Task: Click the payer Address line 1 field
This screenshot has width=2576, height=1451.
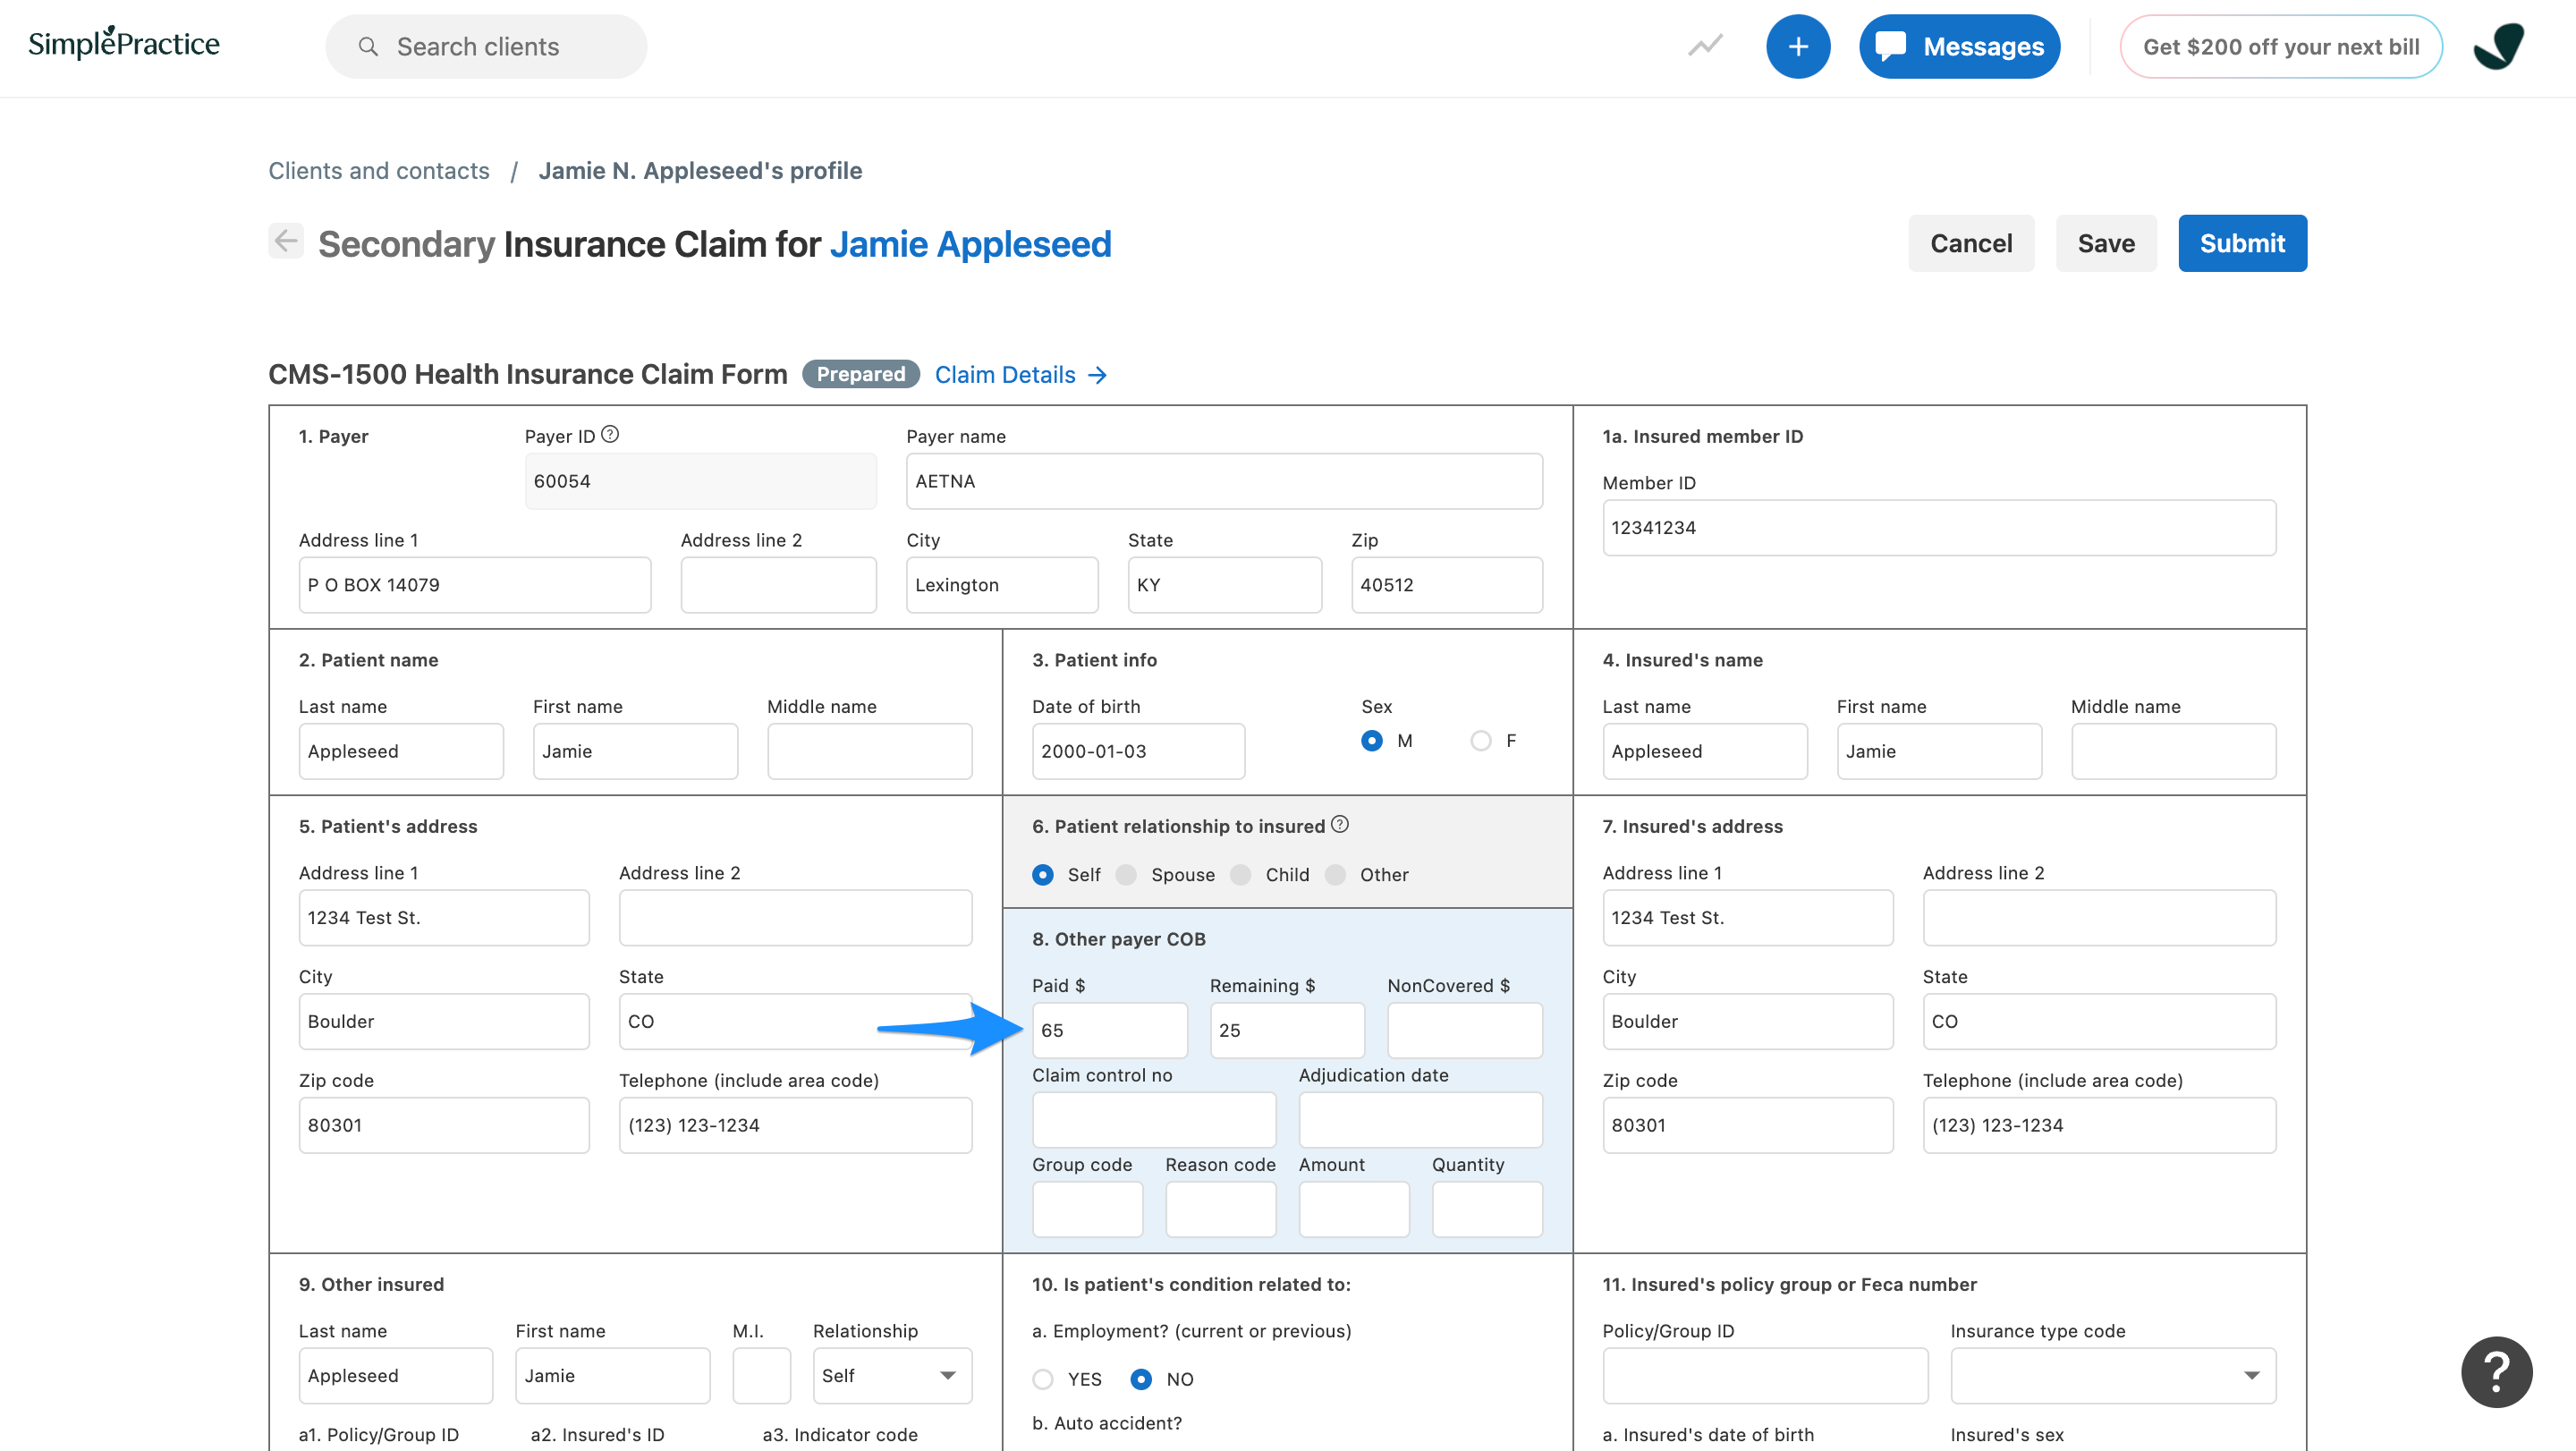Action: [475, 585]
